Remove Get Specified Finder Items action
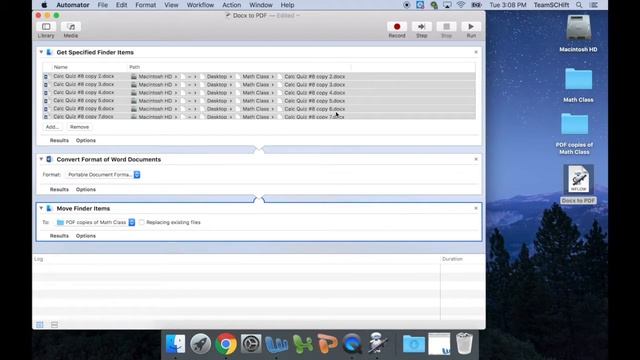This screenshot has height=360, width=640. [x=476, y=52]
